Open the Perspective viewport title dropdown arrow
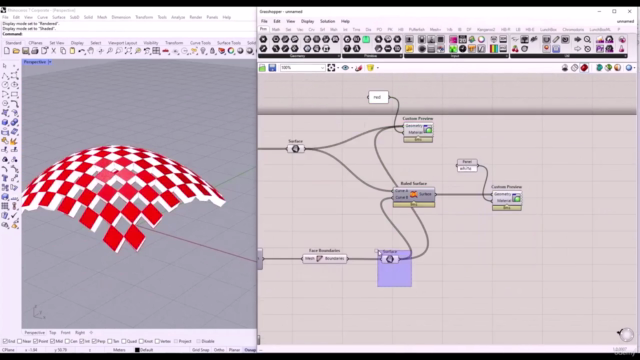The width and height of the screenshot is (640, 360). pyautogui.click(x=50, y=62)
